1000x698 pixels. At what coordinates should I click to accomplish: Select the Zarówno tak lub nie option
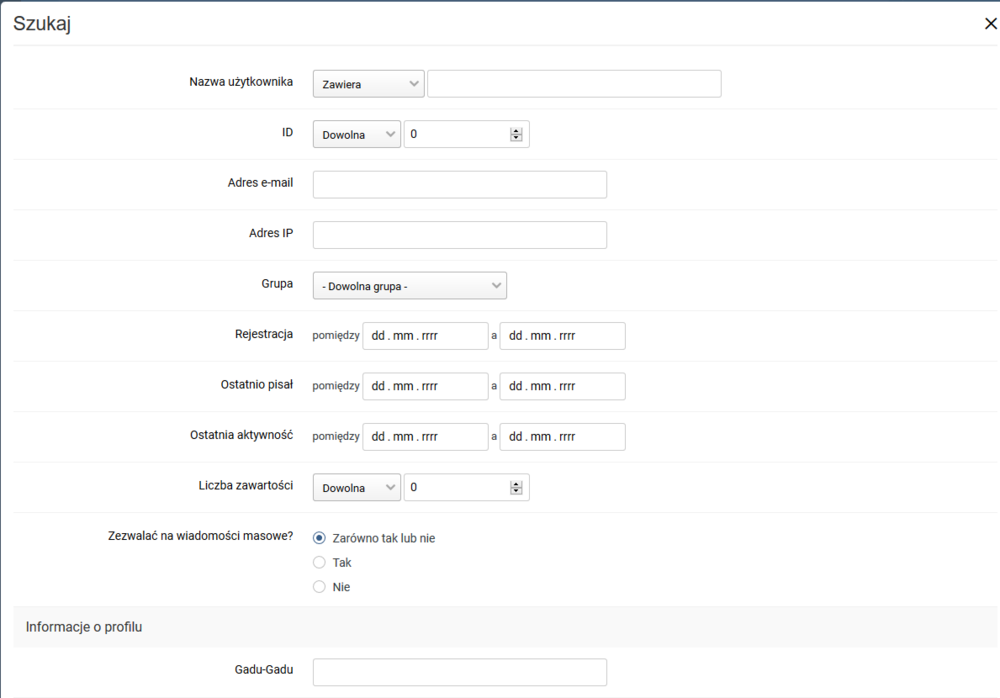coord(320,538)
